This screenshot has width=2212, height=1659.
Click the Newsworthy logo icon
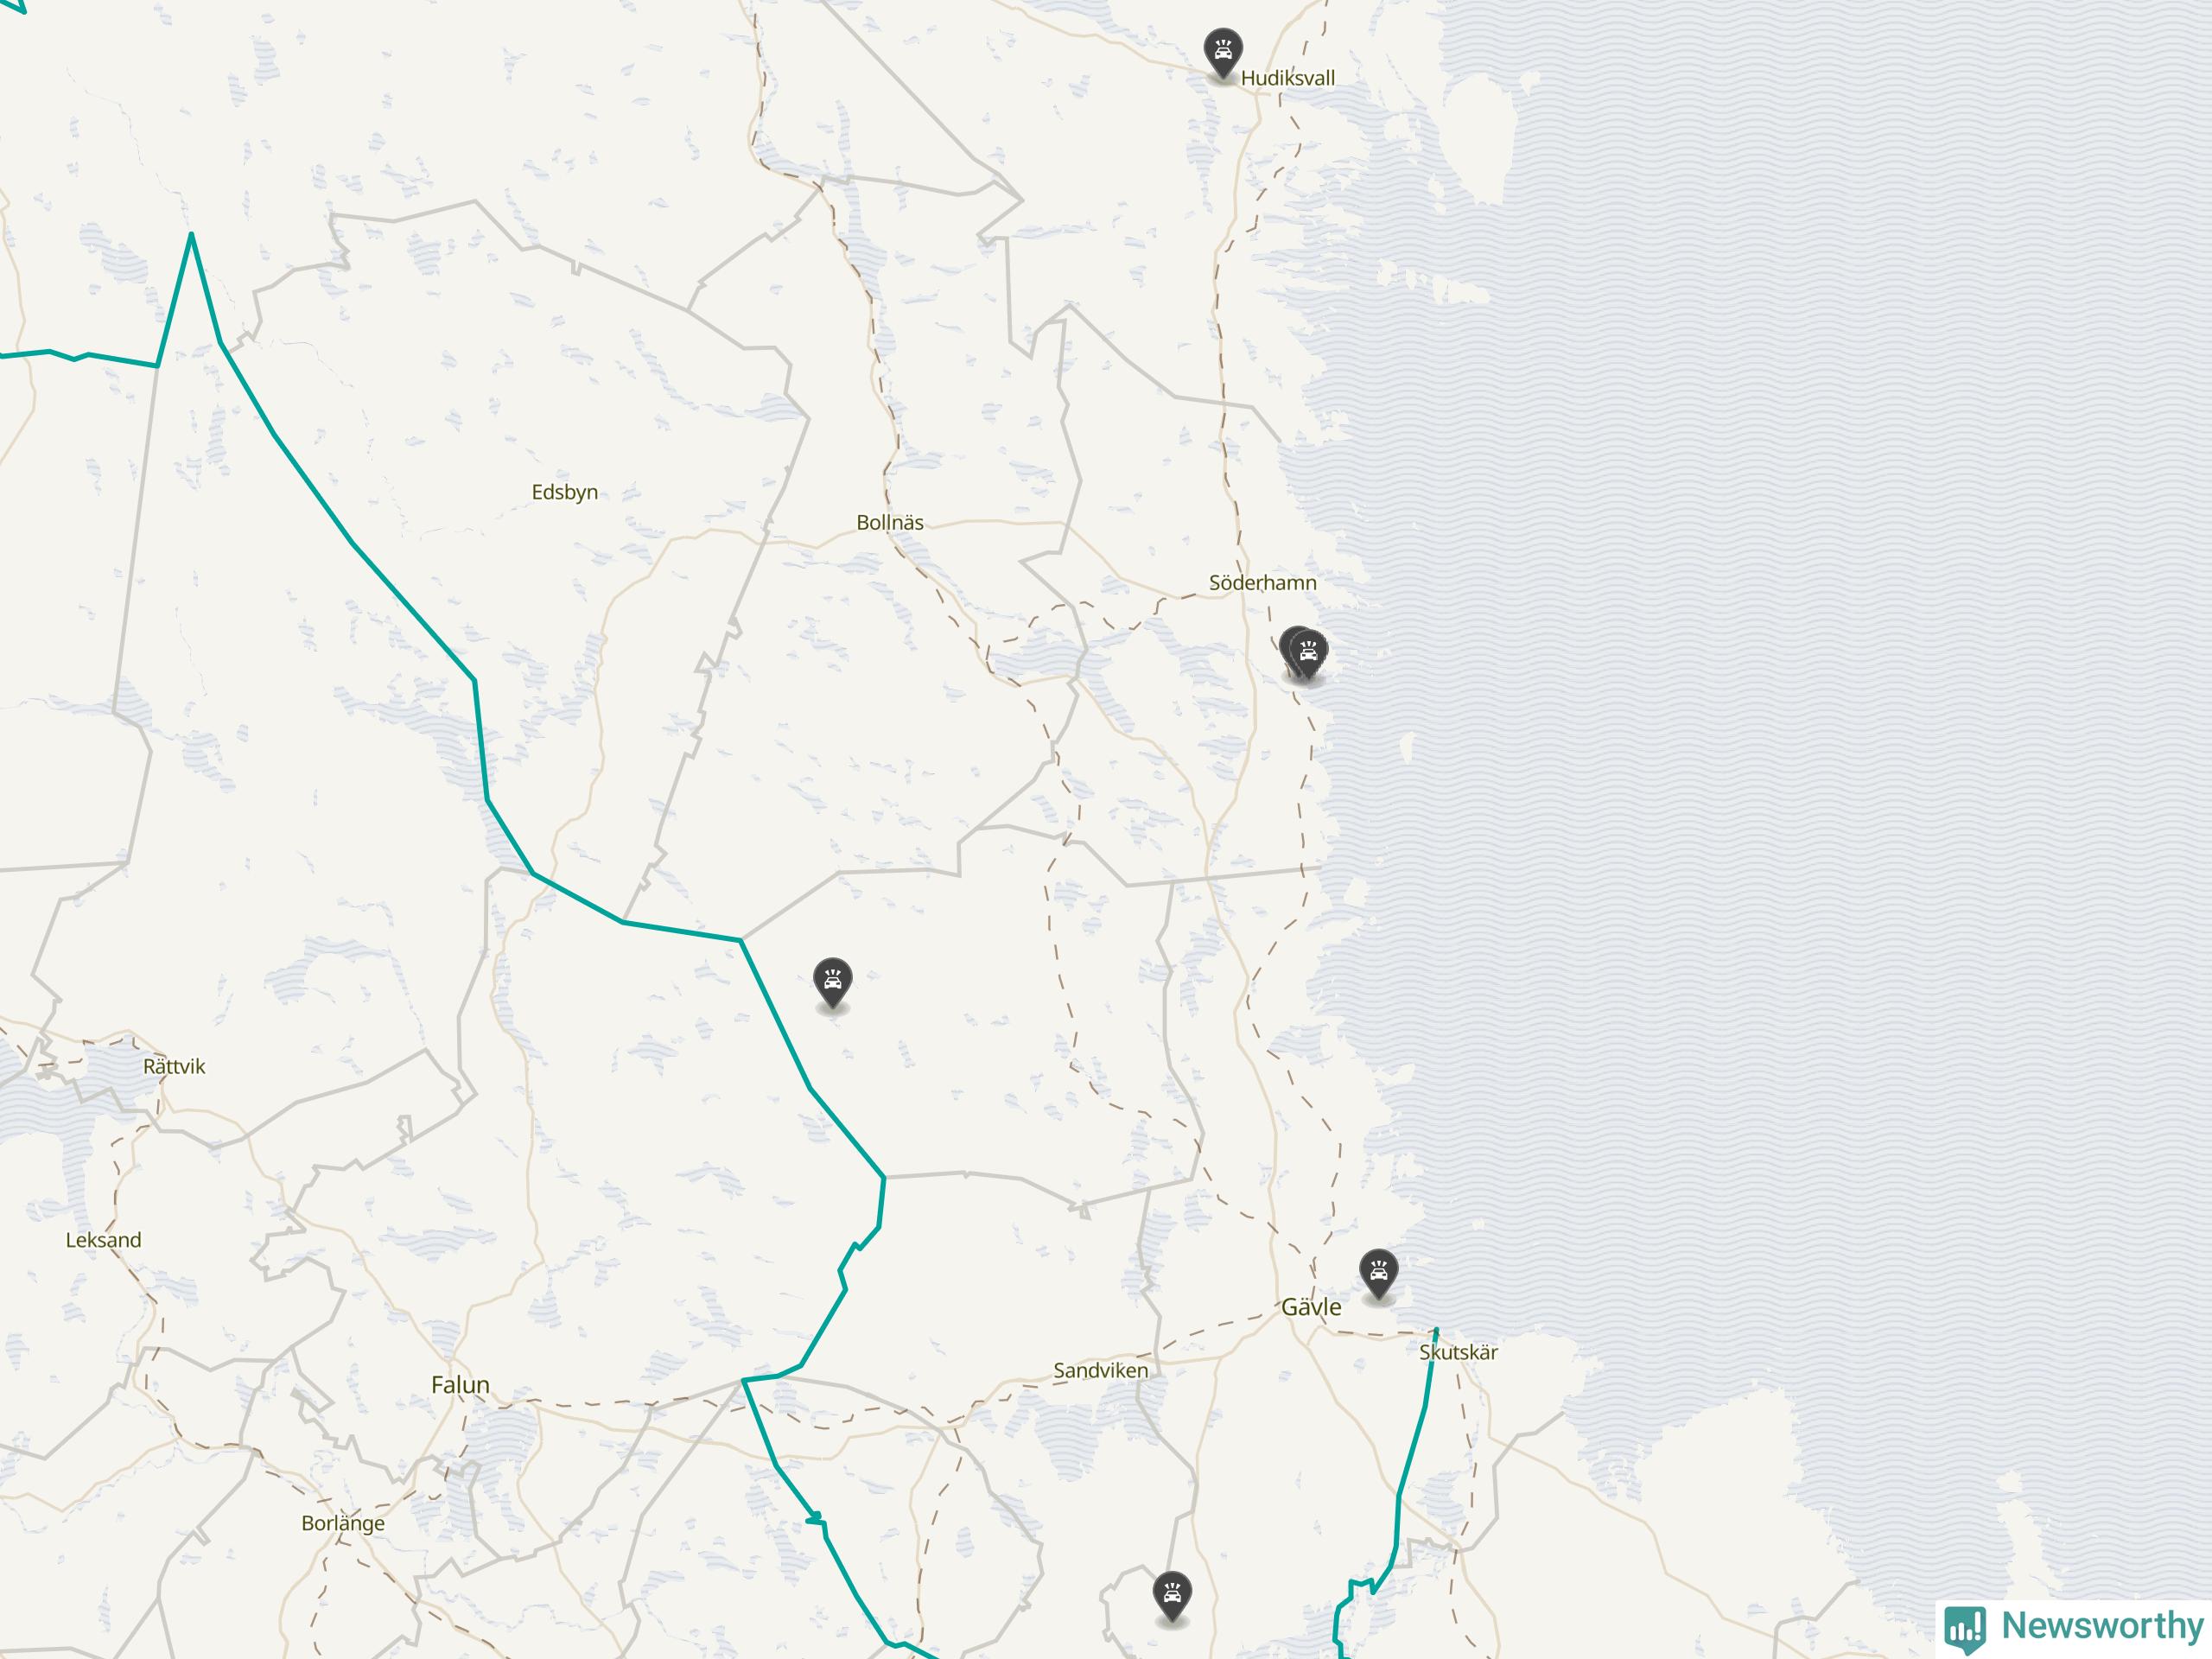[1966, 1628]
